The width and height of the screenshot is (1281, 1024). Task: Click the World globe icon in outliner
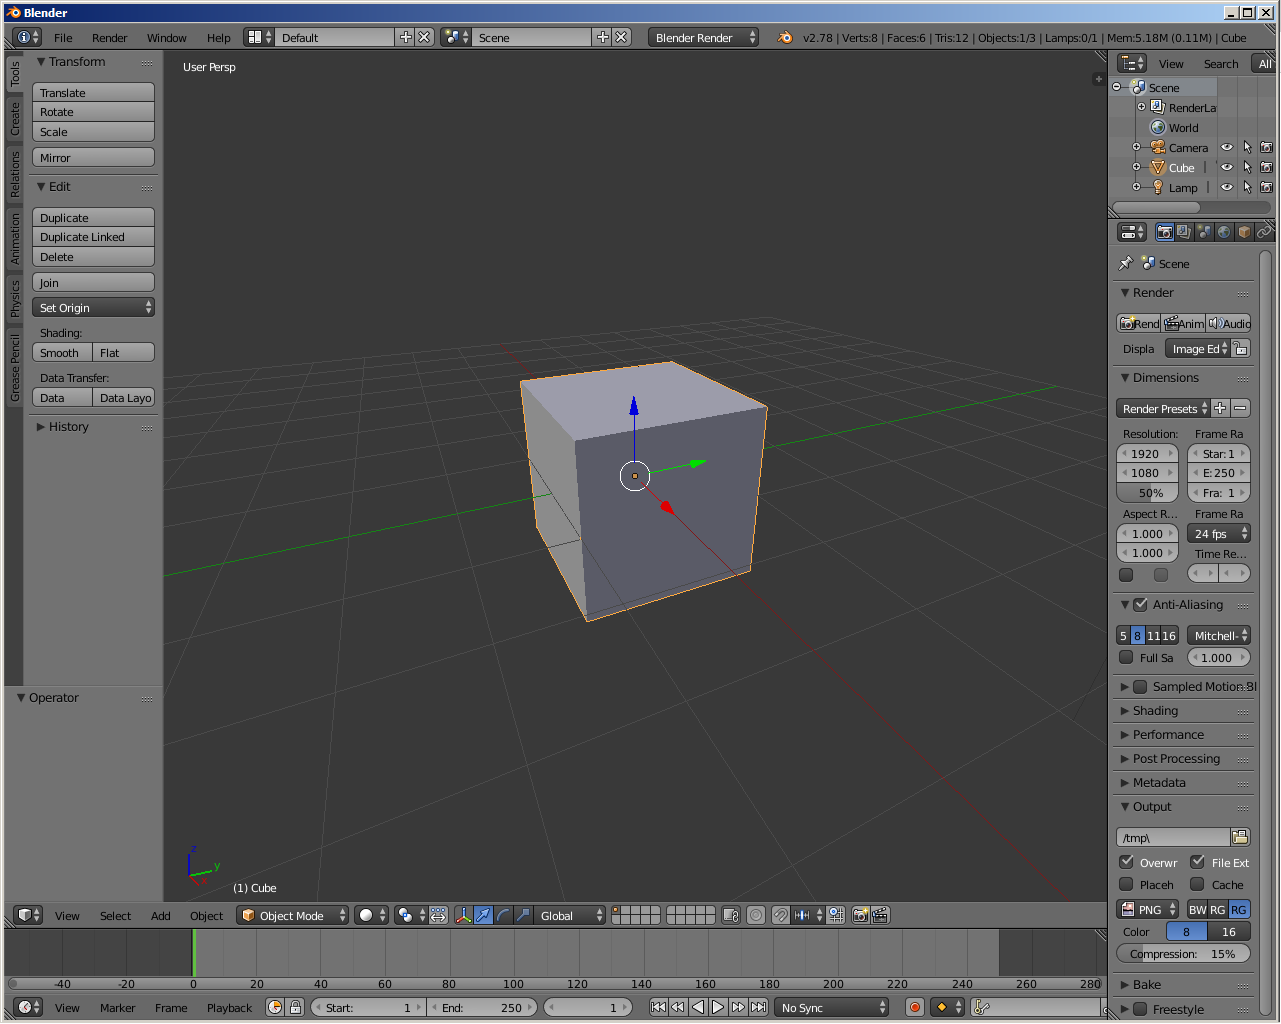(x=1158, y=127)
